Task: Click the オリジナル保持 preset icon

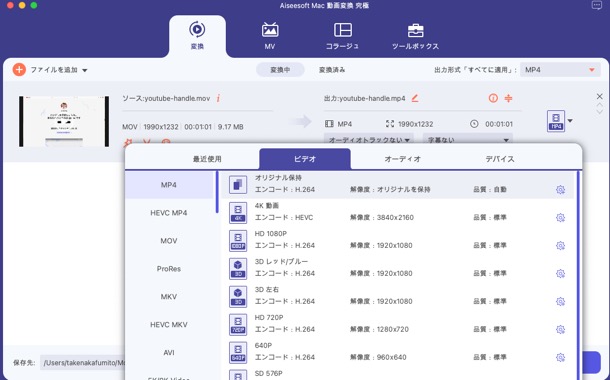Action: [238, 184]
